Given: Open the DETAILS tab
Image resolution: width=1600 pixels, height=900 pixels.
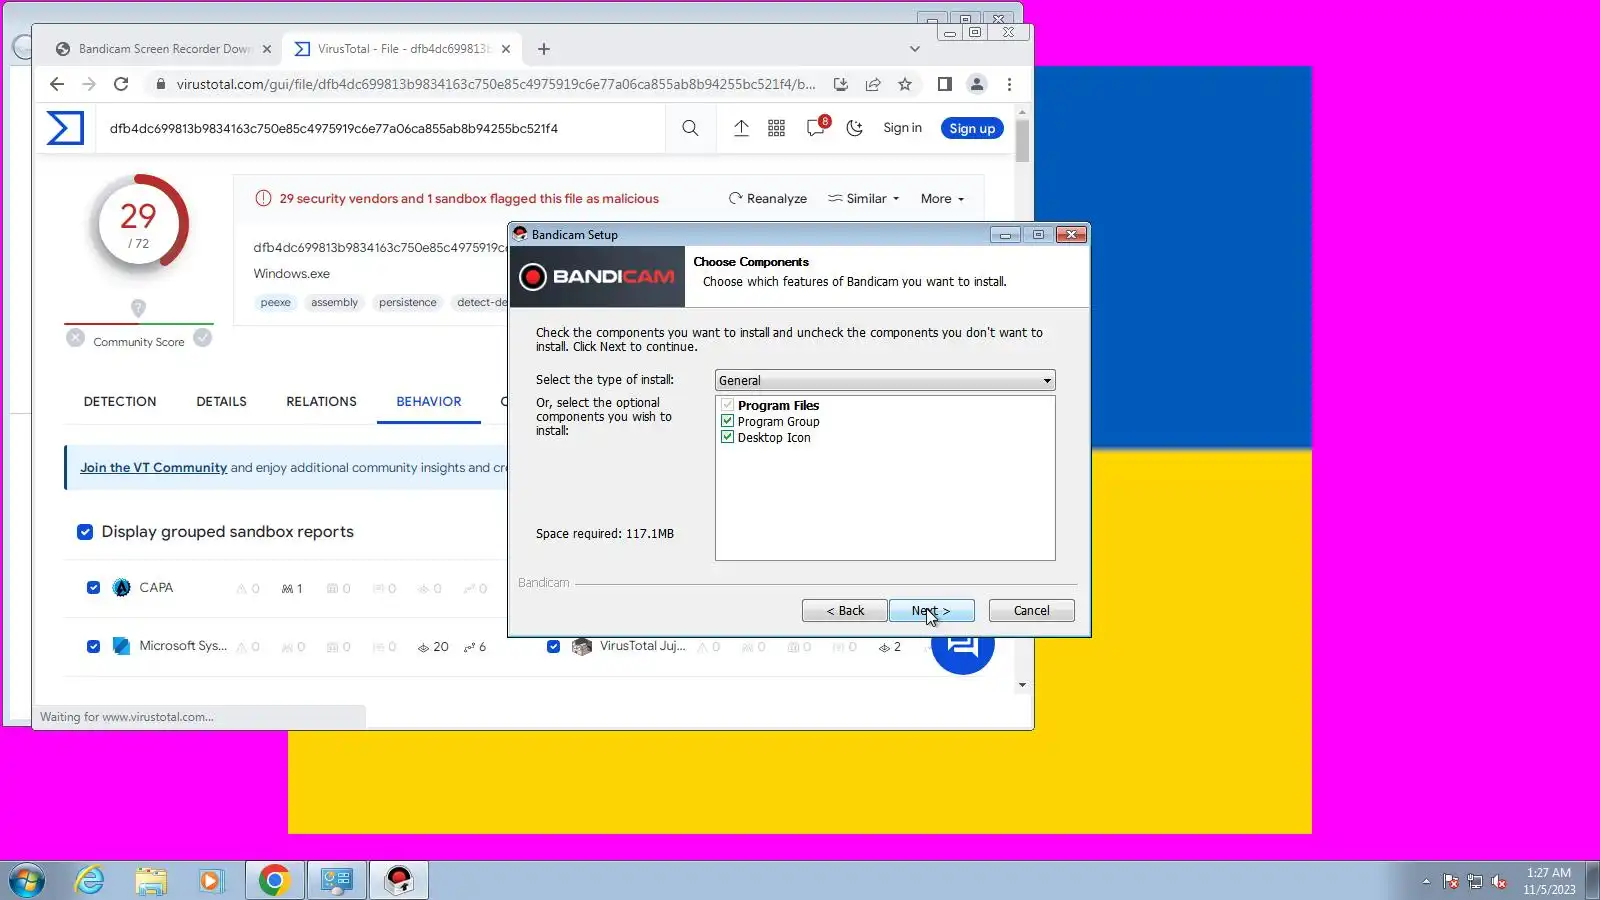Looking at the screenshot, I should pyautogui.click(x=221, y=402).
